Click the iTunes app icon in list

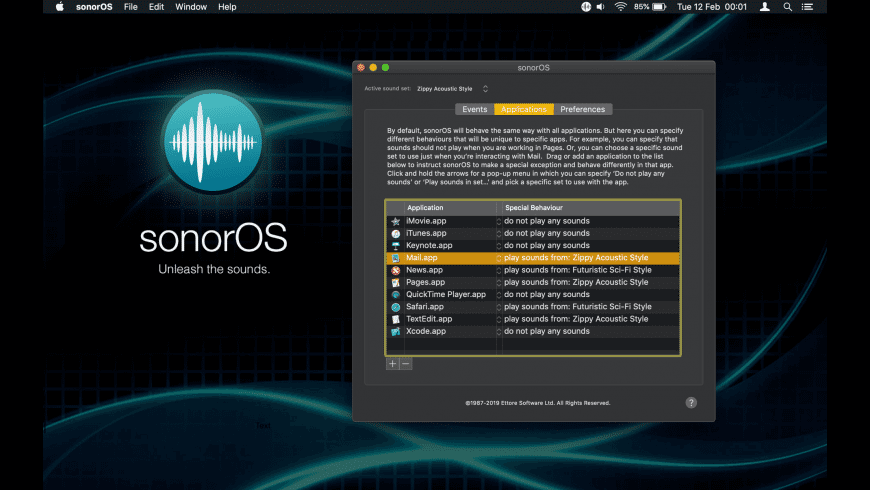396,233
